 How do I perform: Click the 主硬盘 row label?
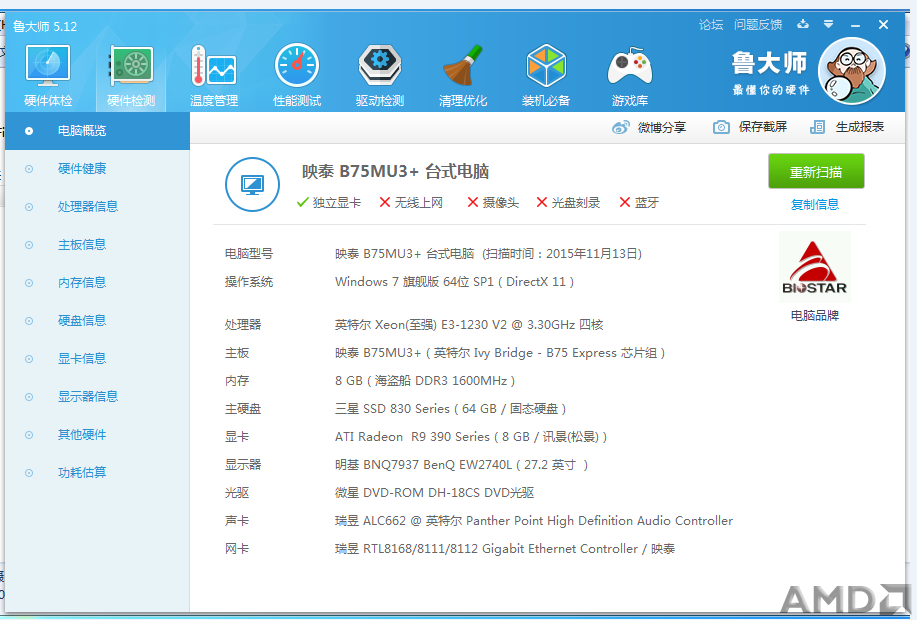coord(243,409)
